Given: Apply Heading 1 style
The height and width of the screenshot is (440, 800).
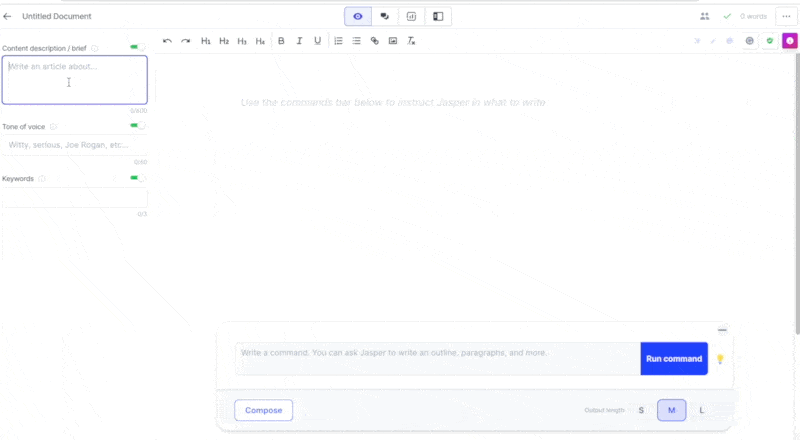Looking at the screenshot, I should 206,41.
